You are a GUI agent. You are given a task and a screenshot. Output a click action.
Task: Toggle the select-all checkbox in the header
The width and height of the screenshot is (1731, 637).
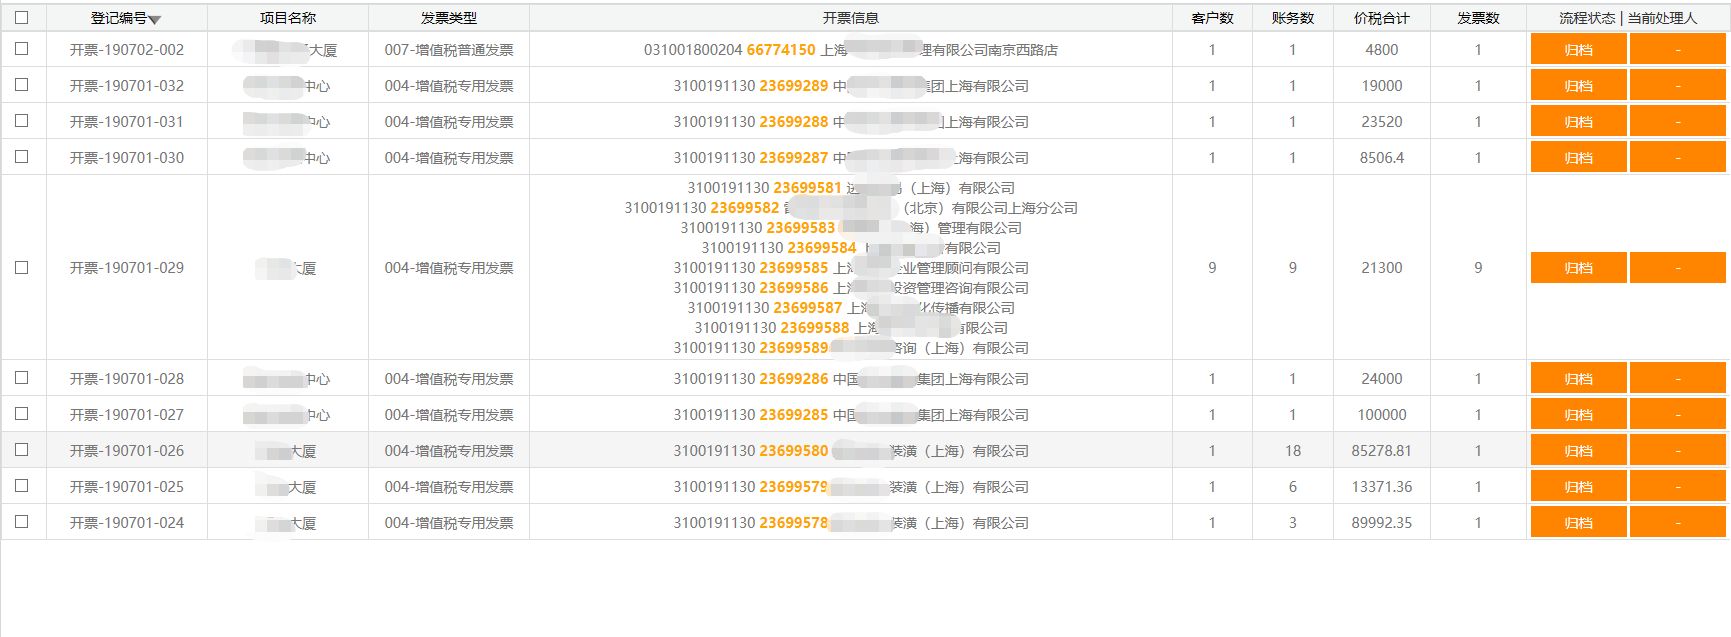pyautogui.click(x=22, y=17)
